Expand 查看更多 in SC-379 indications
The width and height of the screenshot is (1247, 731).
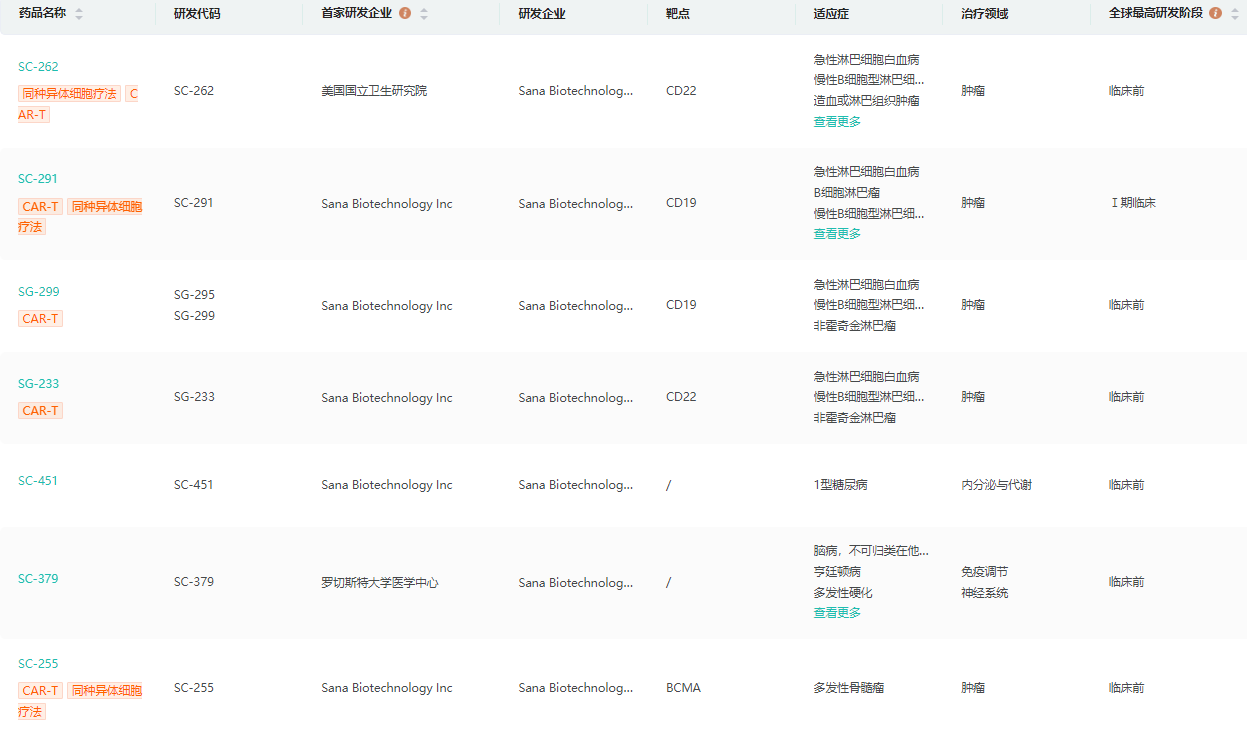pos(837,613)
